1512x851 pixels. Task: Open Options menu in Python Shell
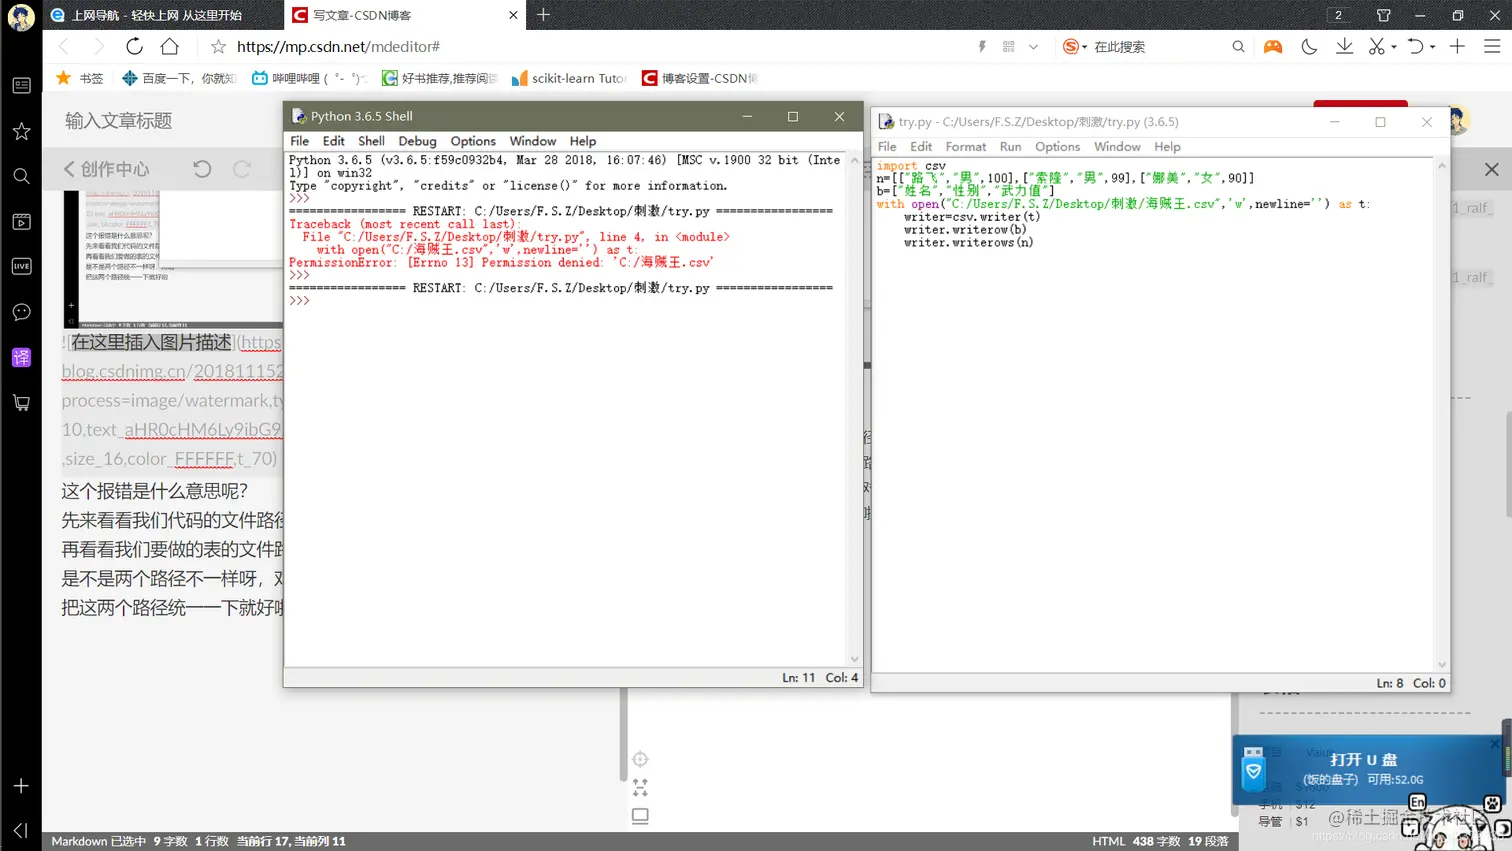(x=473, y=141)
